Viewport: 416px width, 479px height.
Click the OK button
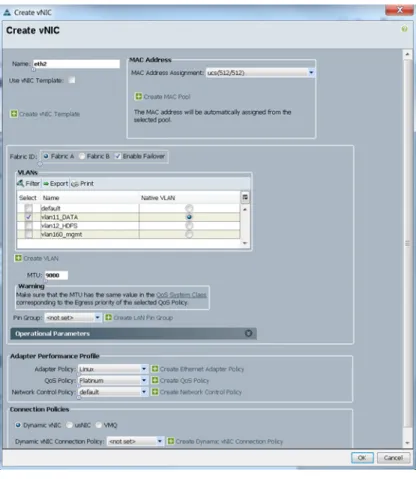(x=362, y=457)
